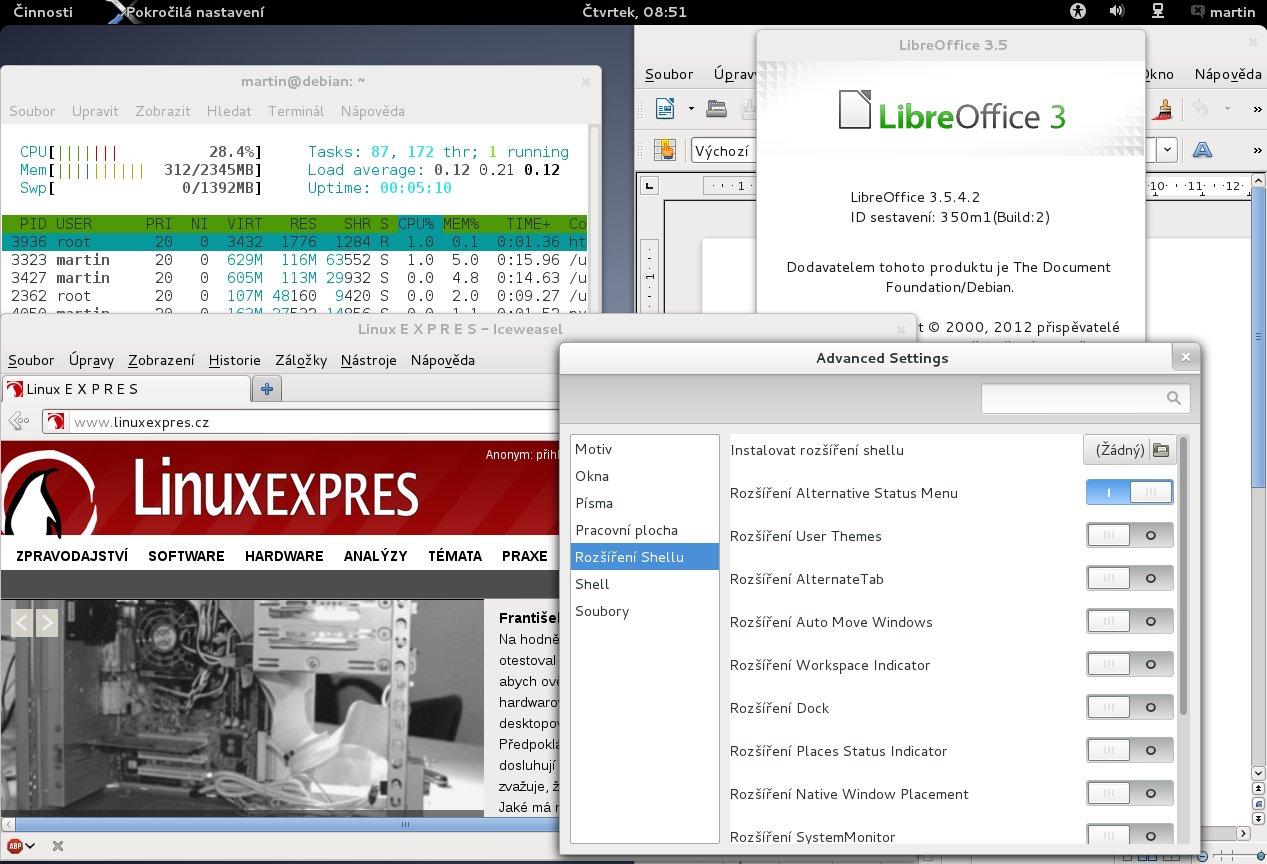Image resolution: width=1267 pixels, height=864 pixels.
Task: Click the Format Paintbrush icon in LibreOffice
Action: [x=1163, y=108]
